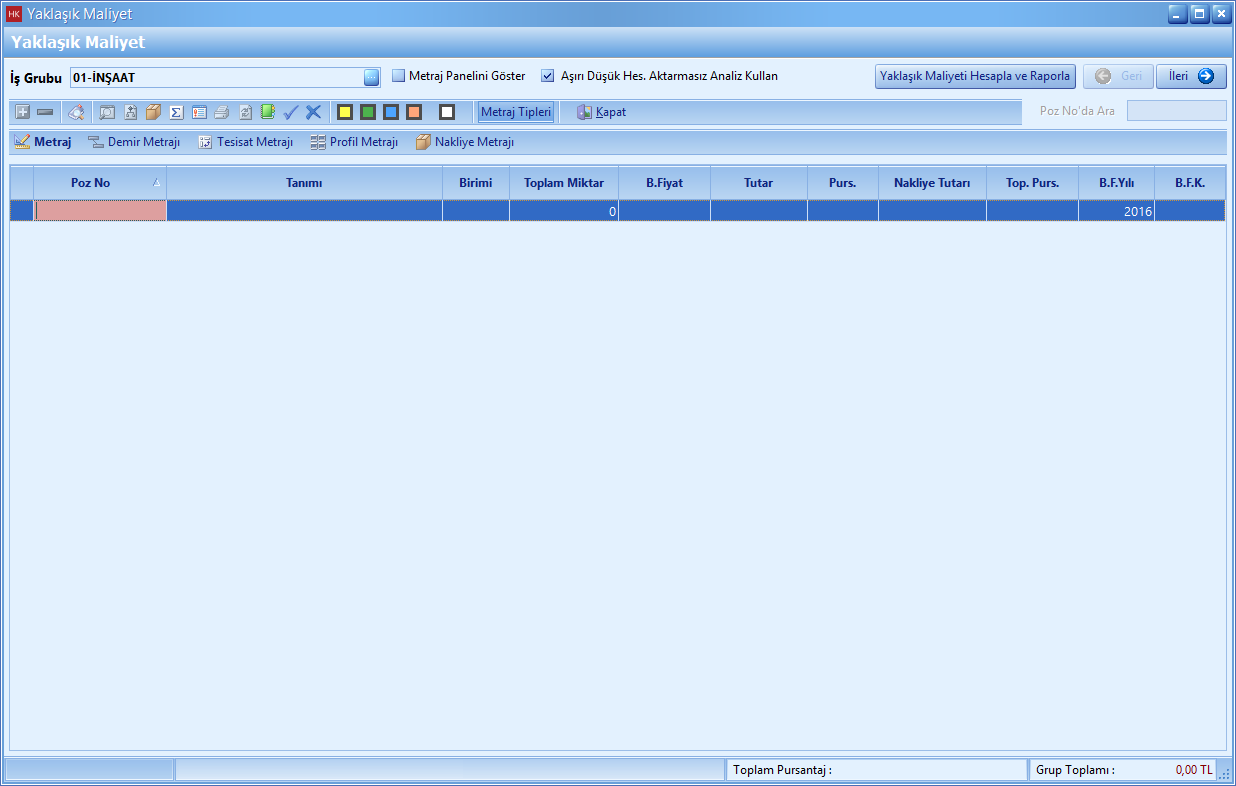Select the Nakliye Metrajı tab

point(465,143)
